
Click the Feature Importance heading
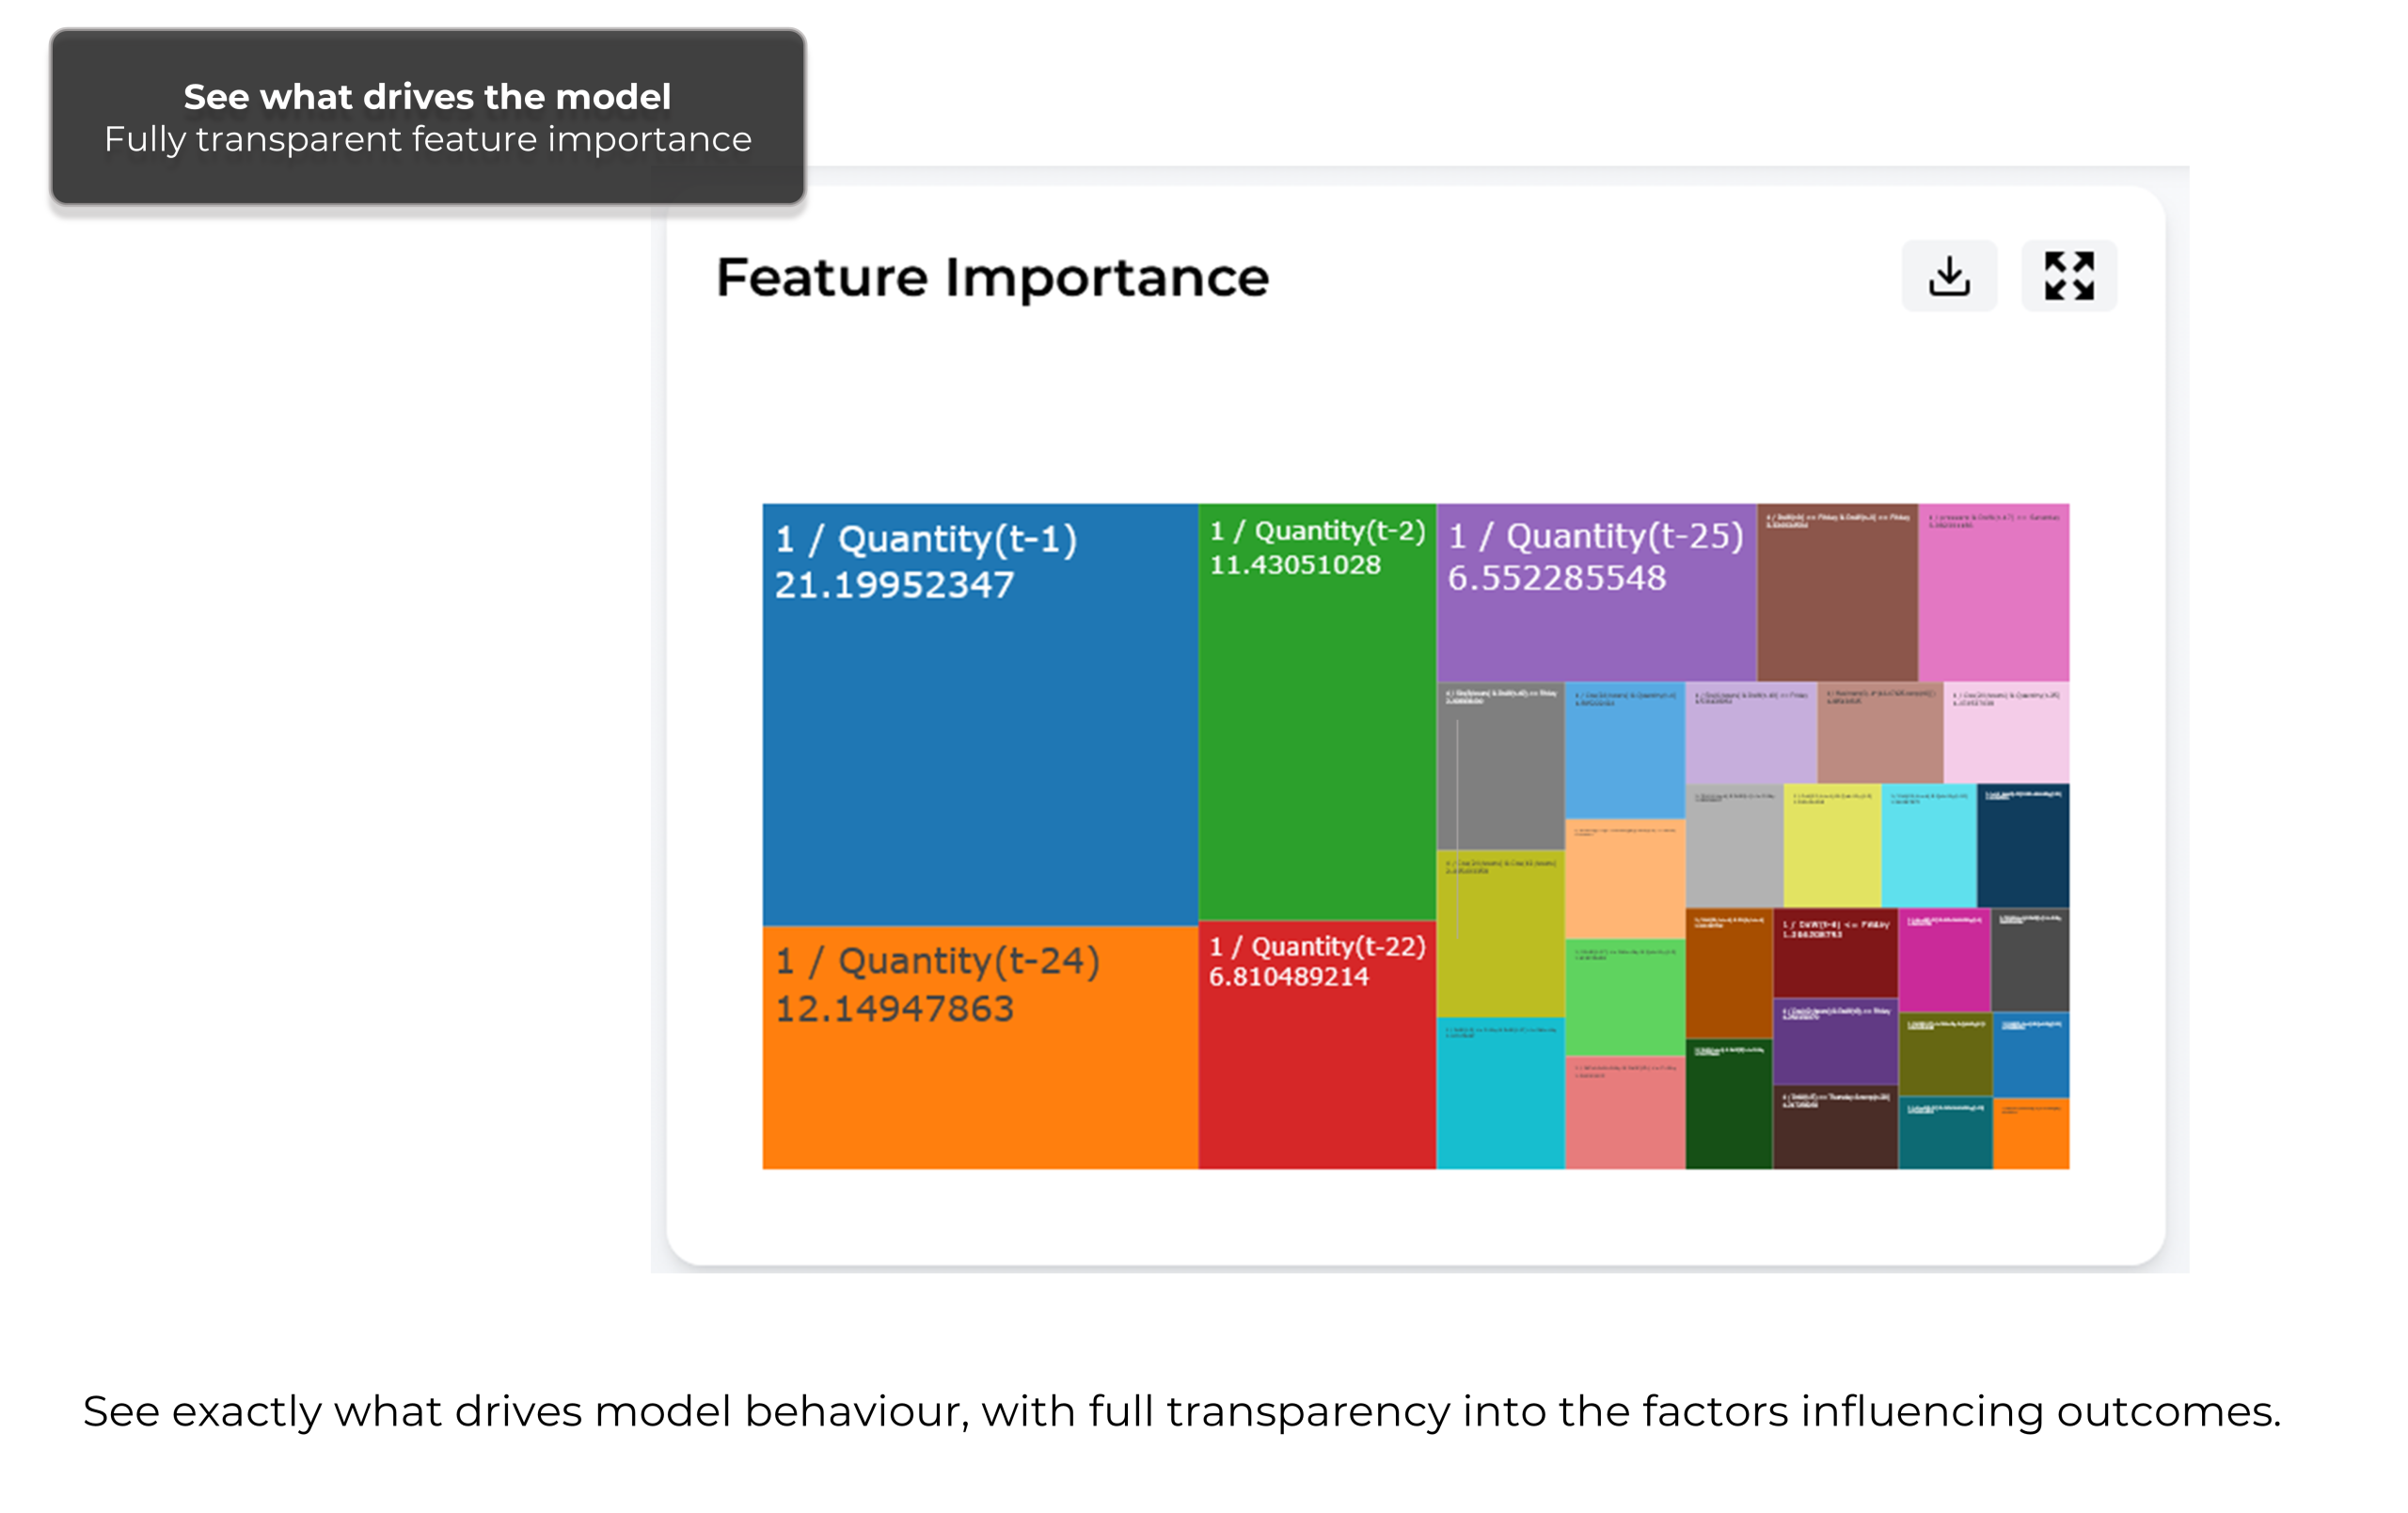(992, 277)
